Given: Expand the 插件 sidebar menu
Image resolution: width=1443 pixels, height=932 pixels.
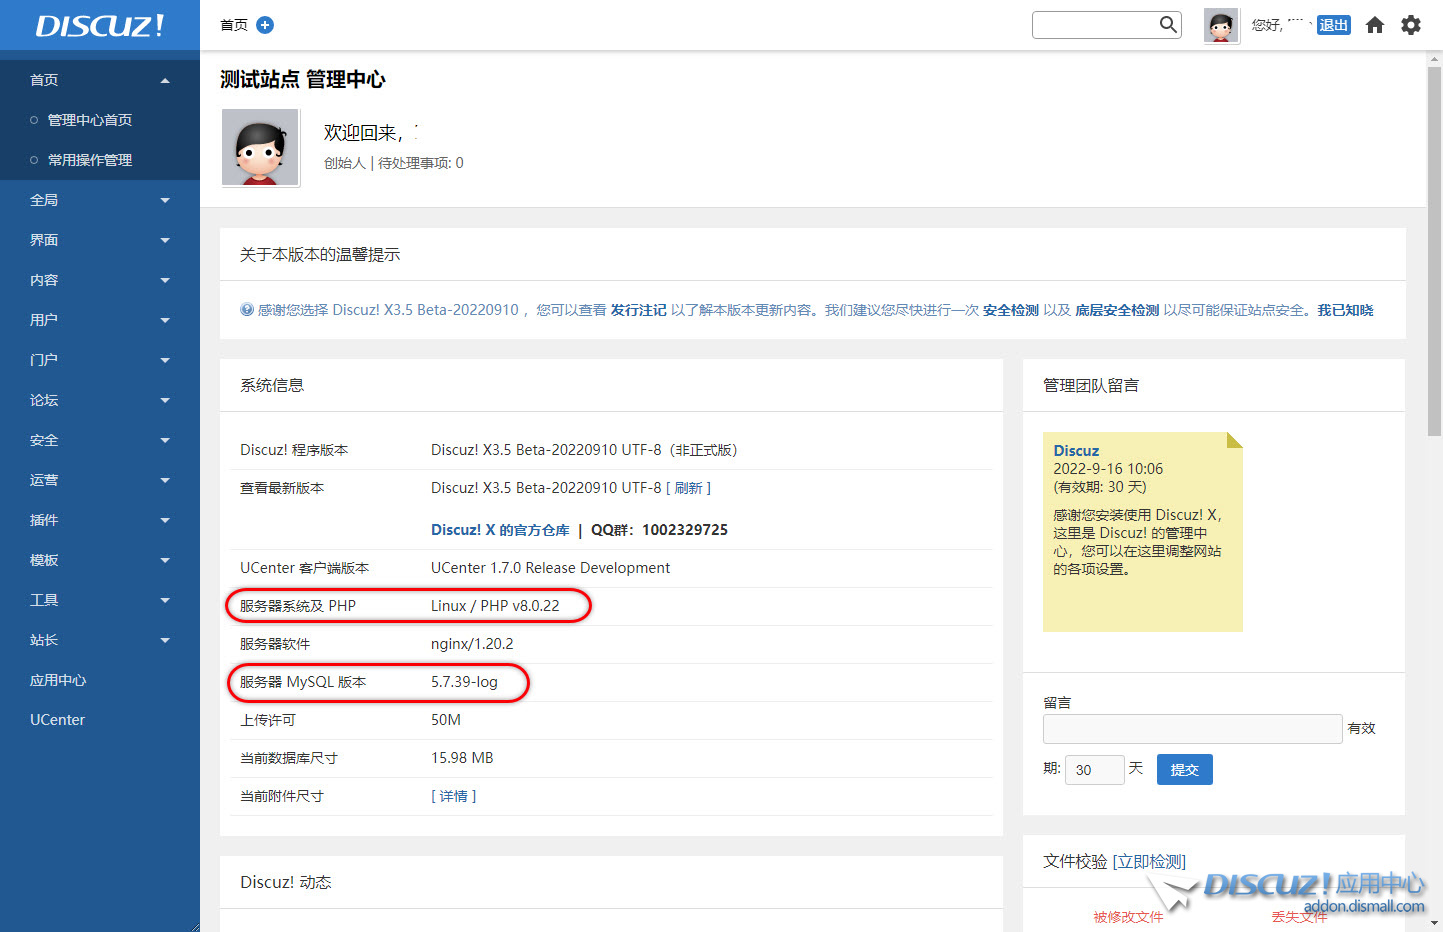Looking at the screenshot, I should [x=100, y=520].
